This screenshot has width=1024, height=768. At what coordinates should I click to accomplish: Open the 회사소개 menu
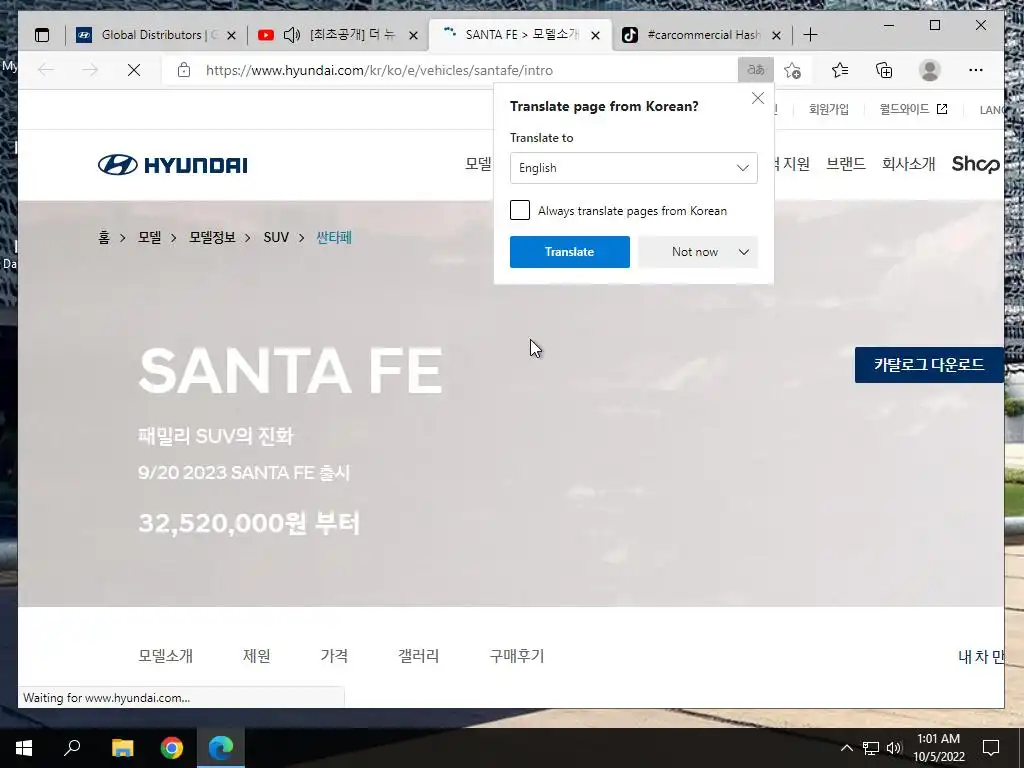coord(908,164)
